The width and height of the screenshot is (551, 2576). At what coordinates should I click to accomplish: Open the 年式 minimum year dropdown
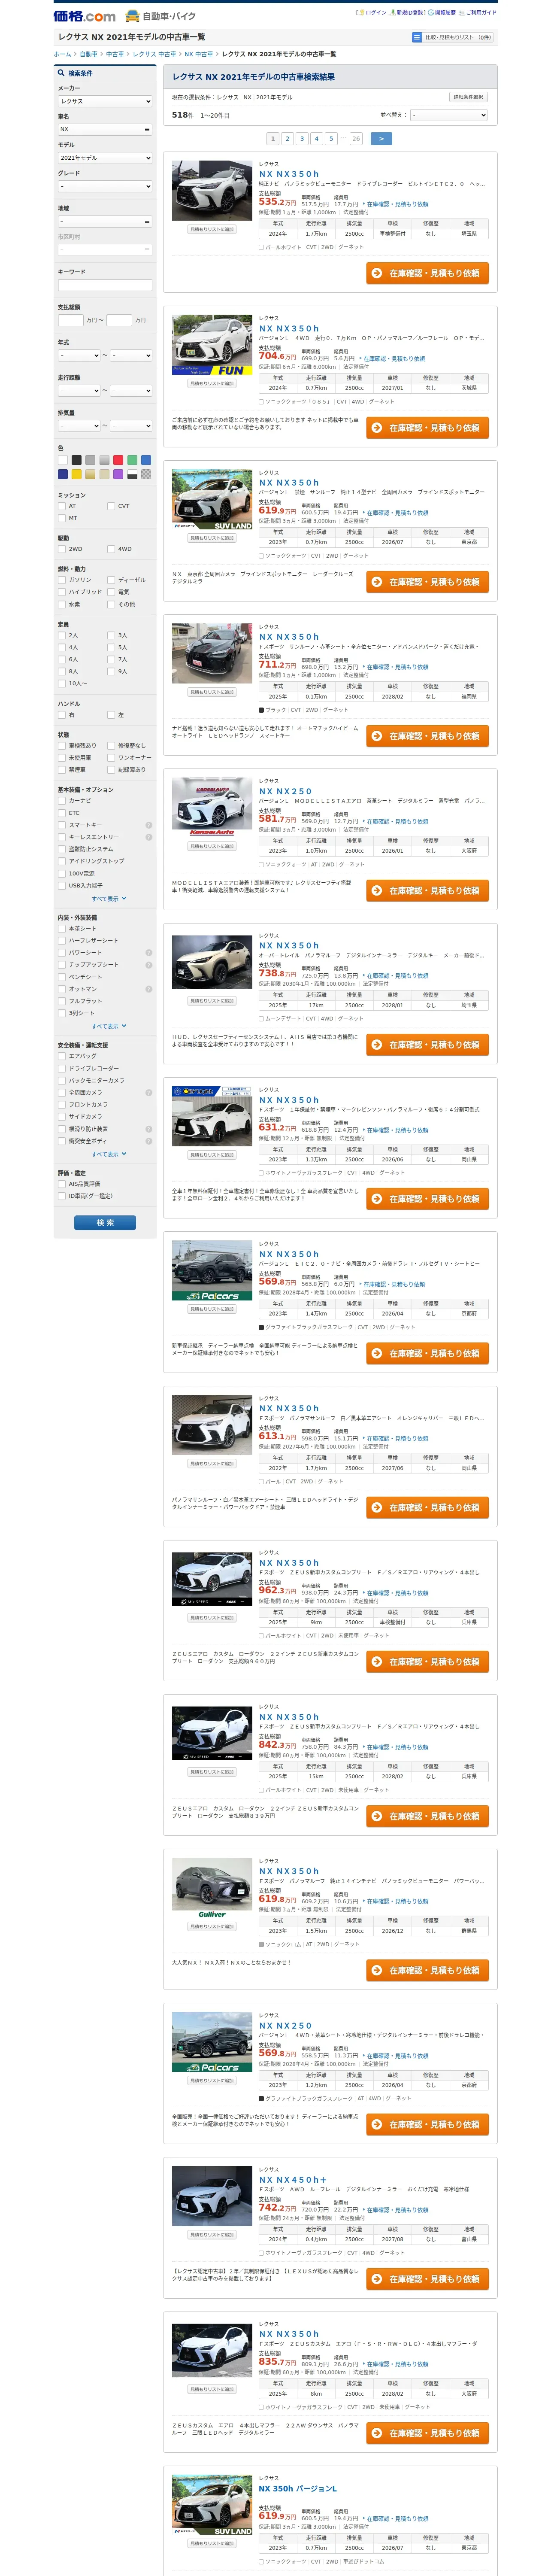pyautogui.click(x=79, y=355)
